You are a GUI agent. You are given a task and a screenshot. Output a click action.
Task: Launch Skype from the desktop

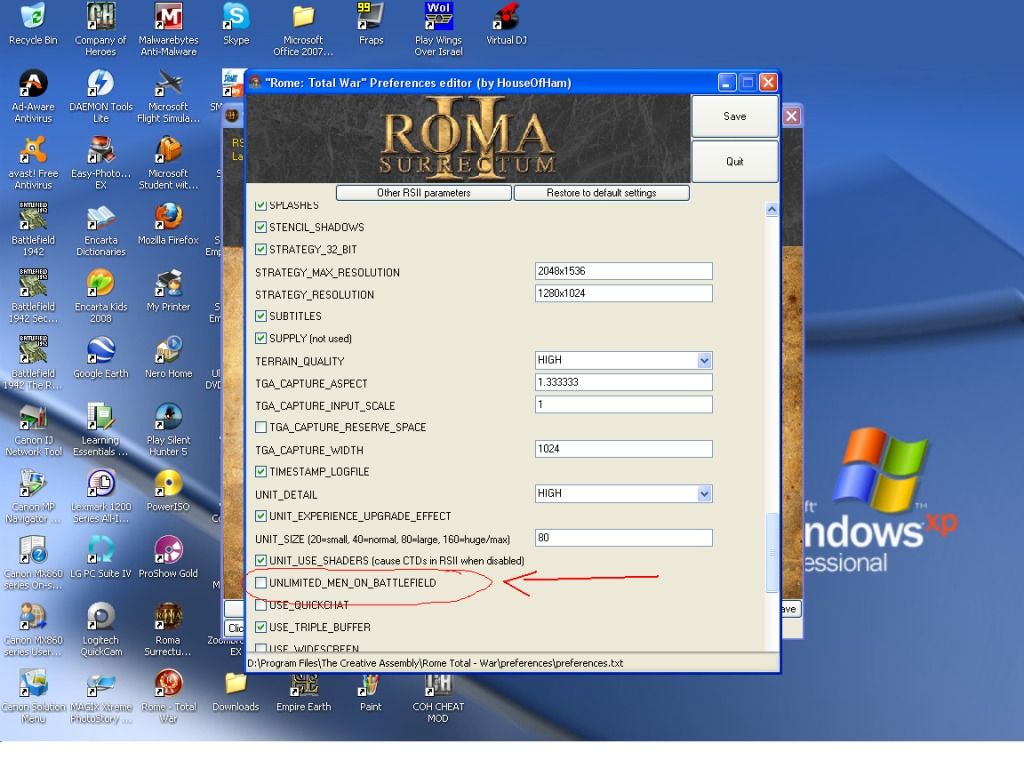[x=236, y=18]
